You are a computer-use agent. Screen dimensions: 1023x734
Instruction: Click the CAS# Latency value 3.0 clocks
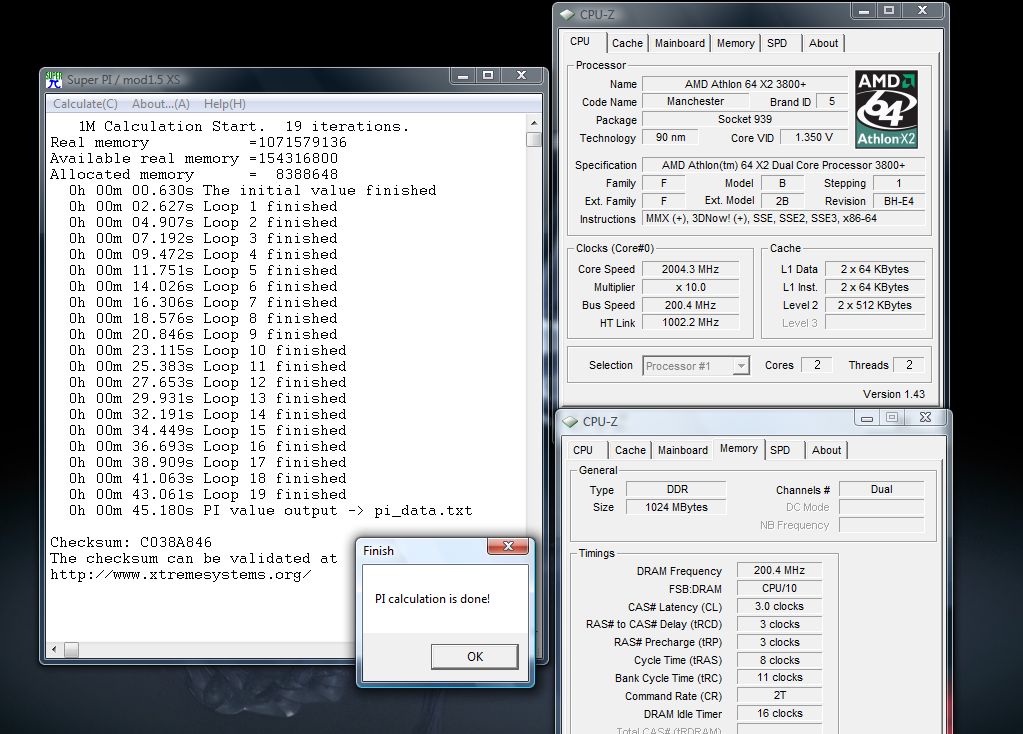point(779,606)
